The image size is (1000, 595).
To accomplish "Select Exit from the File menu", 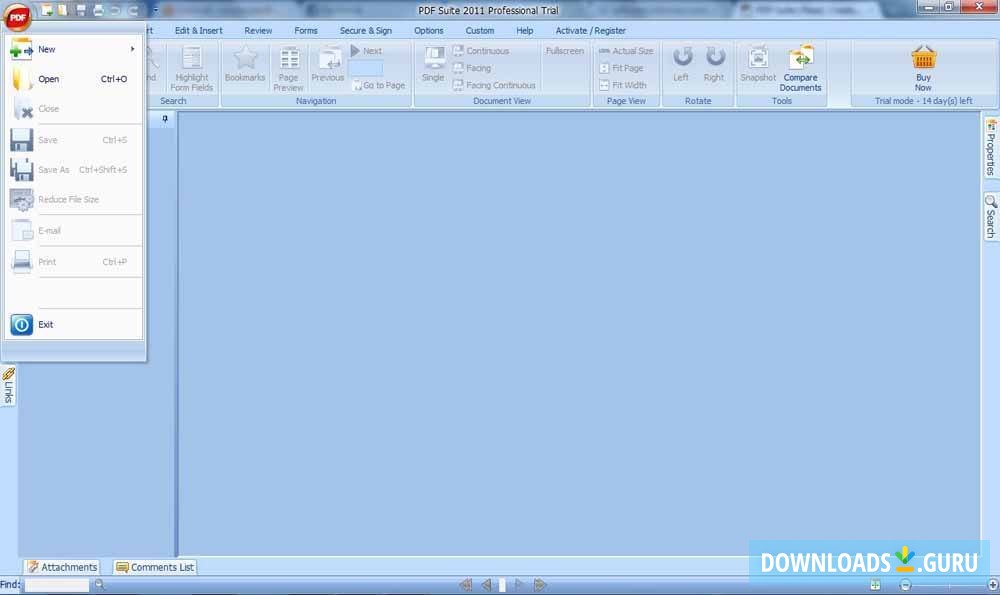I will click(x=45, y=323).
